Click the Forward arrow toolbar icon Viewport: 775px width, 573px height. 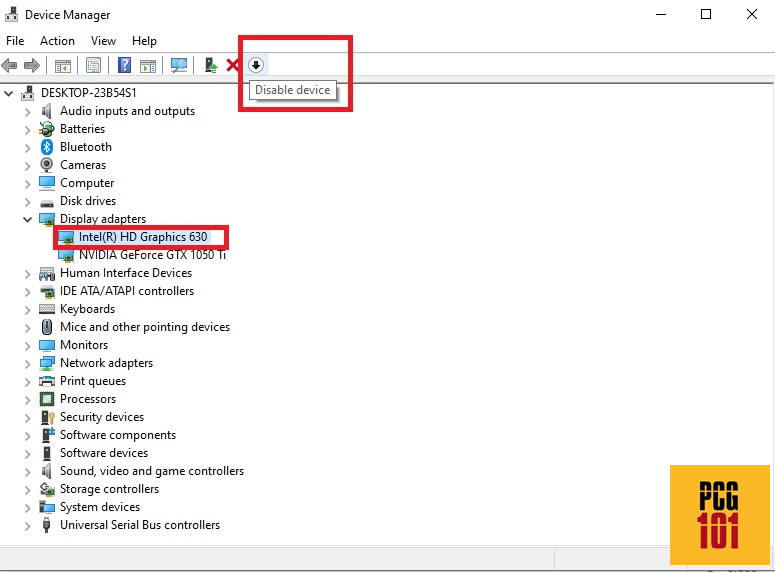point(32,65)
